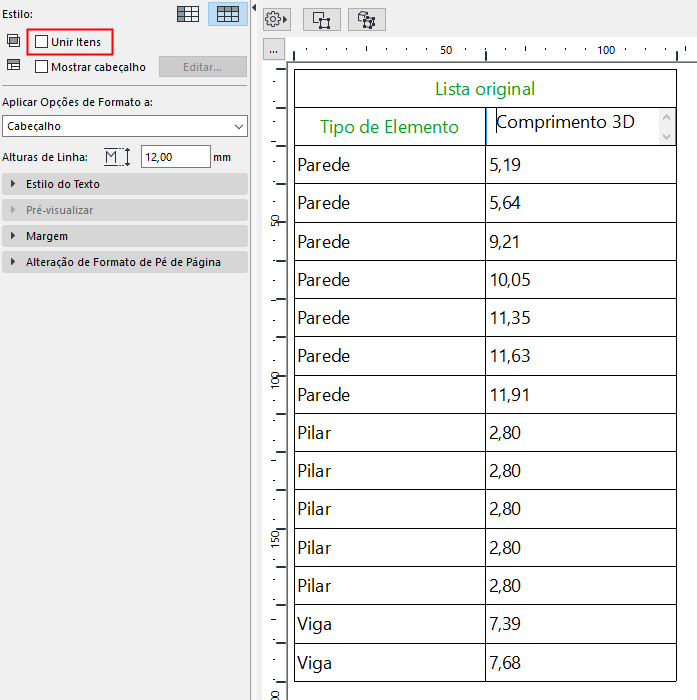Expand the Margem section

[x=125, y=236]
